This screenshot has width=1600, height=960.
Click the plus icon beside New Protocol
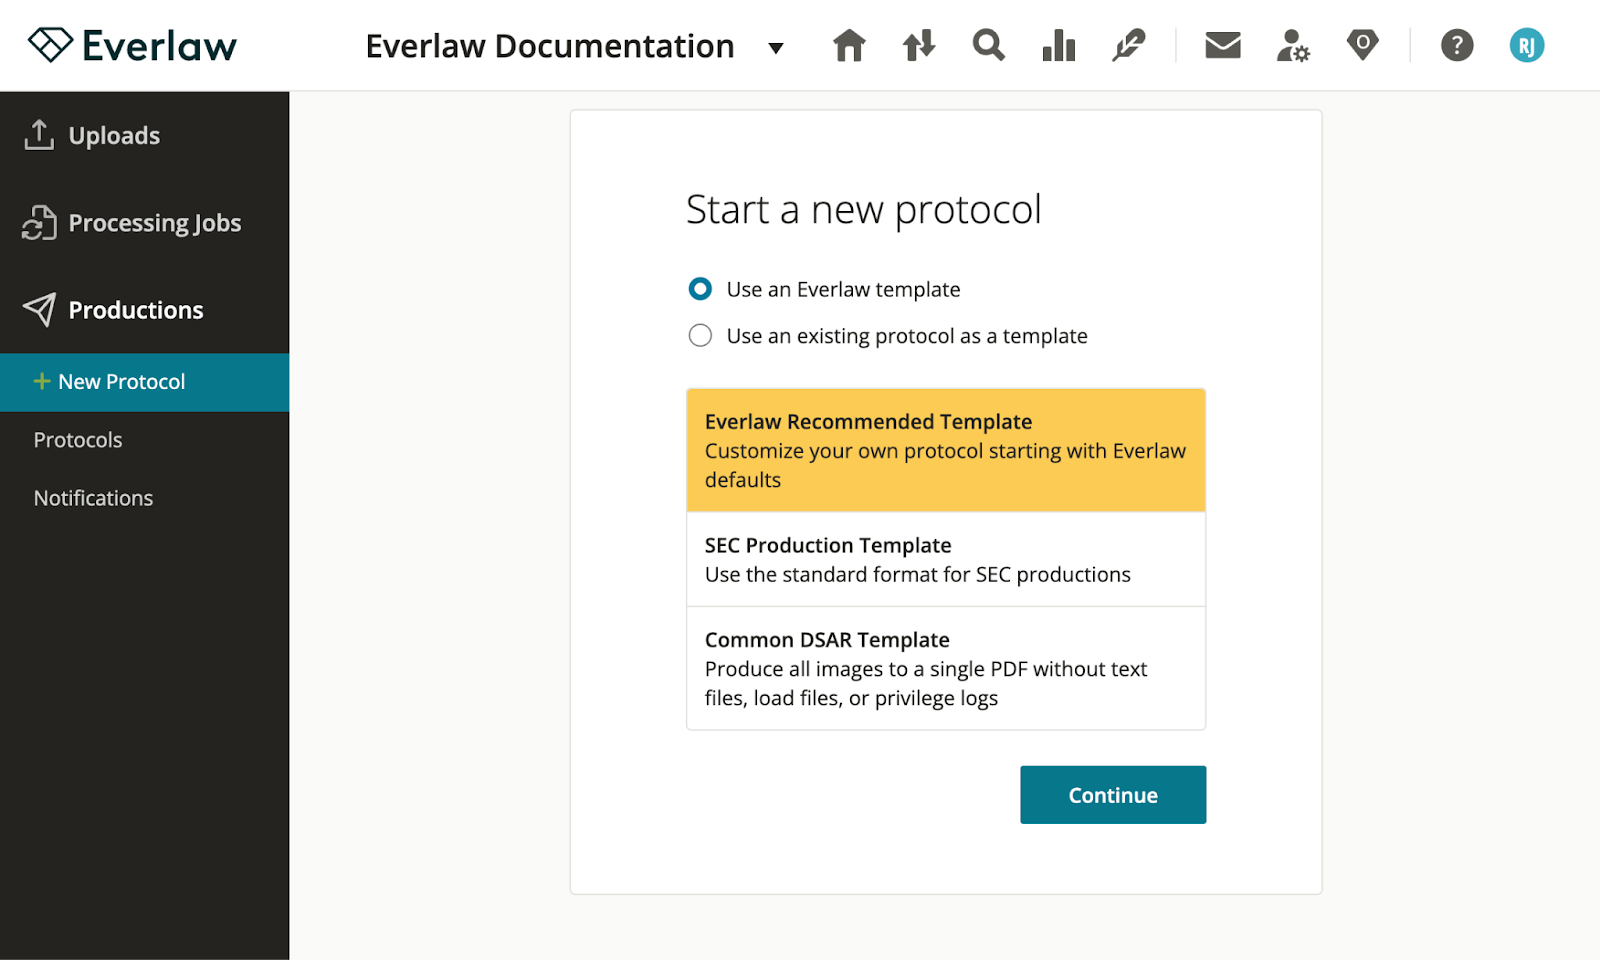point(42,381)
